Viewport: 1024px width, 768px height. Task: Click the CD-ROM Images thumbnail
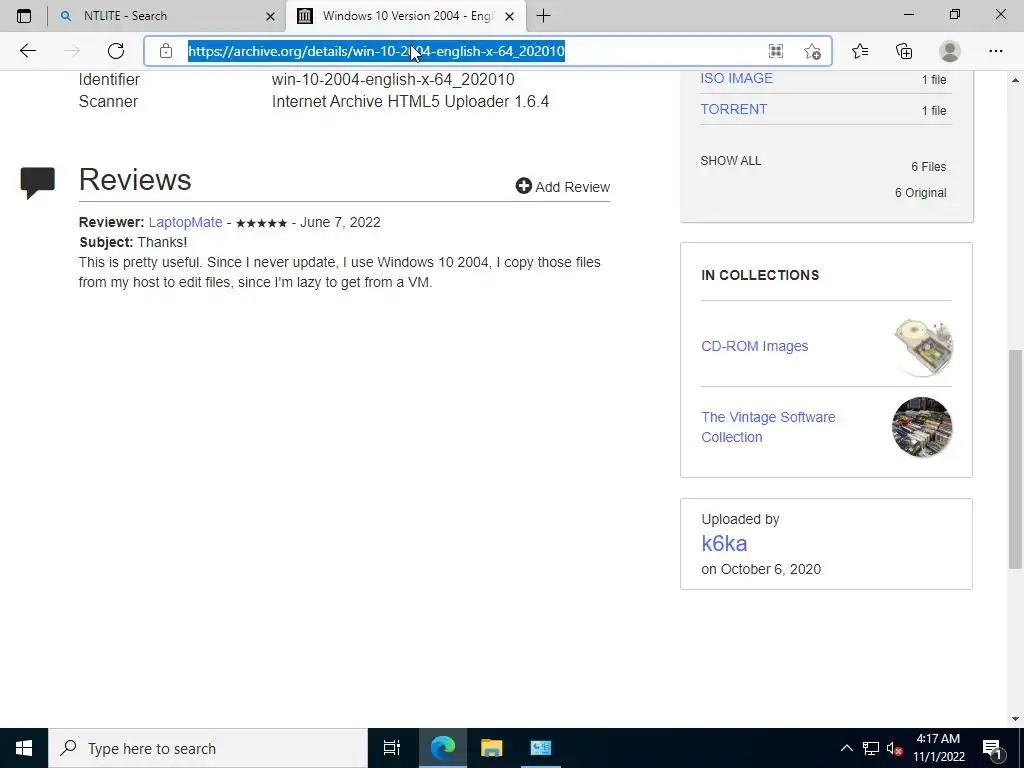pyautogui.click(x=922, y=346)
